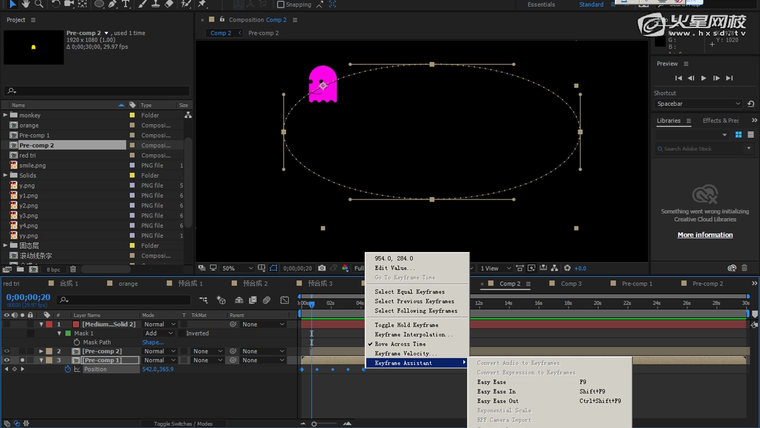
Task: Hide the Pre-comp 2 layer with eye toggle
Action: [8, 351]
